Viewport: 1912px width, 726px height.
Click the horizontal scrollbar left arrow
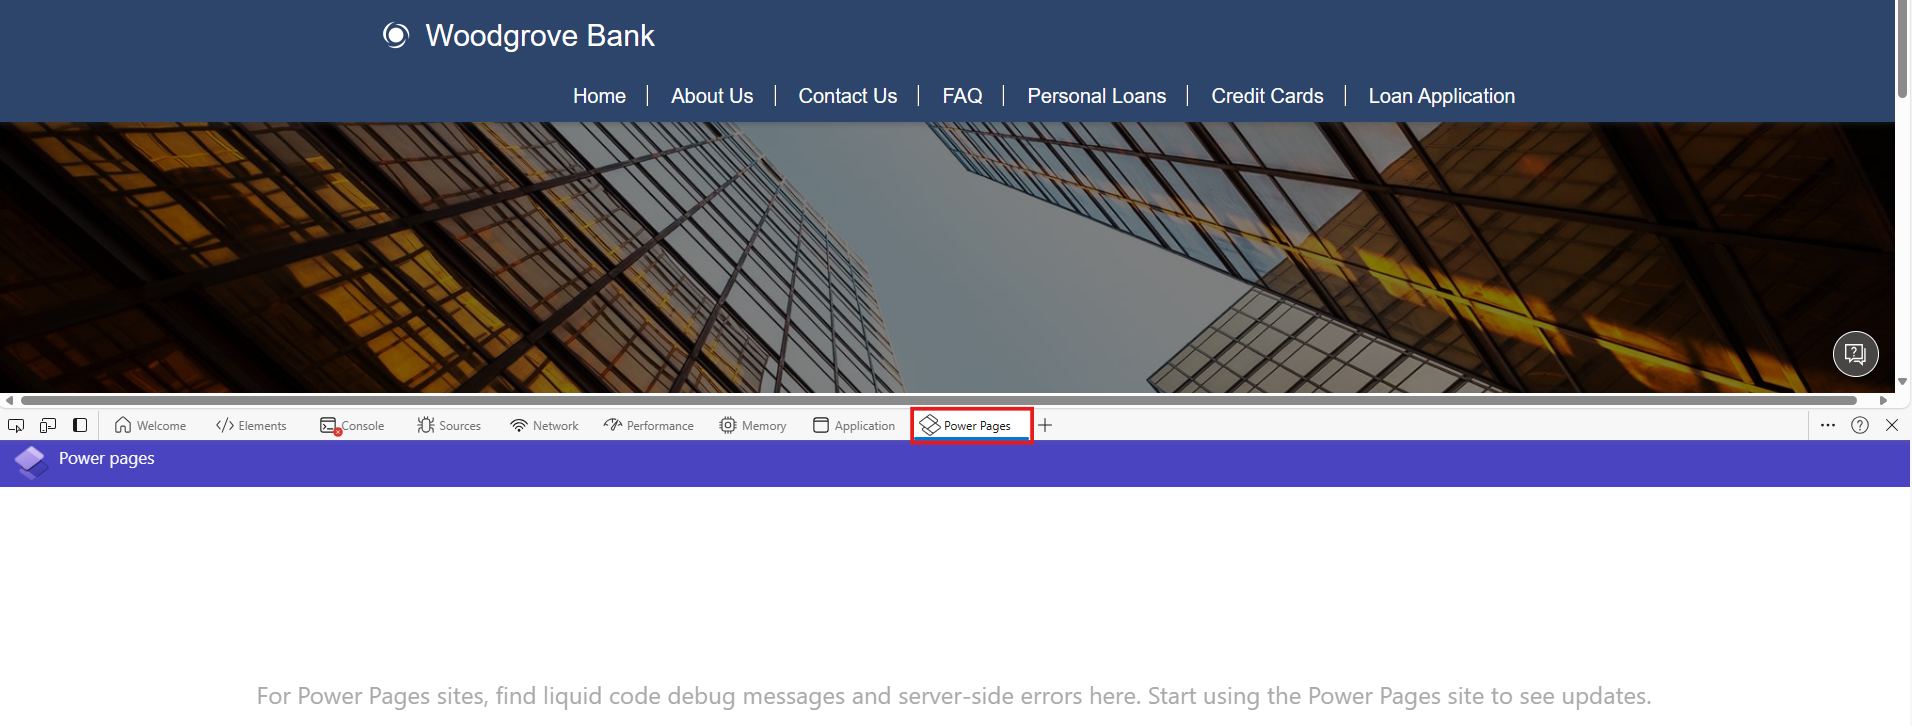(x=8, y=400)
